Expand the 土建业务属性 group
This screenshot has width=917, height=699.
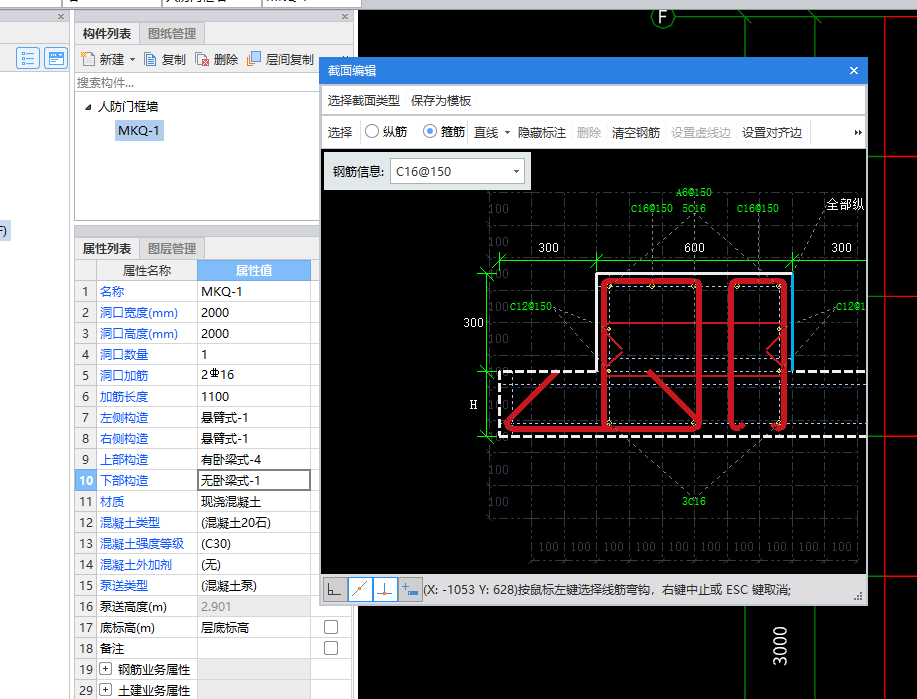pyautogui.click(x=106, y=690)
